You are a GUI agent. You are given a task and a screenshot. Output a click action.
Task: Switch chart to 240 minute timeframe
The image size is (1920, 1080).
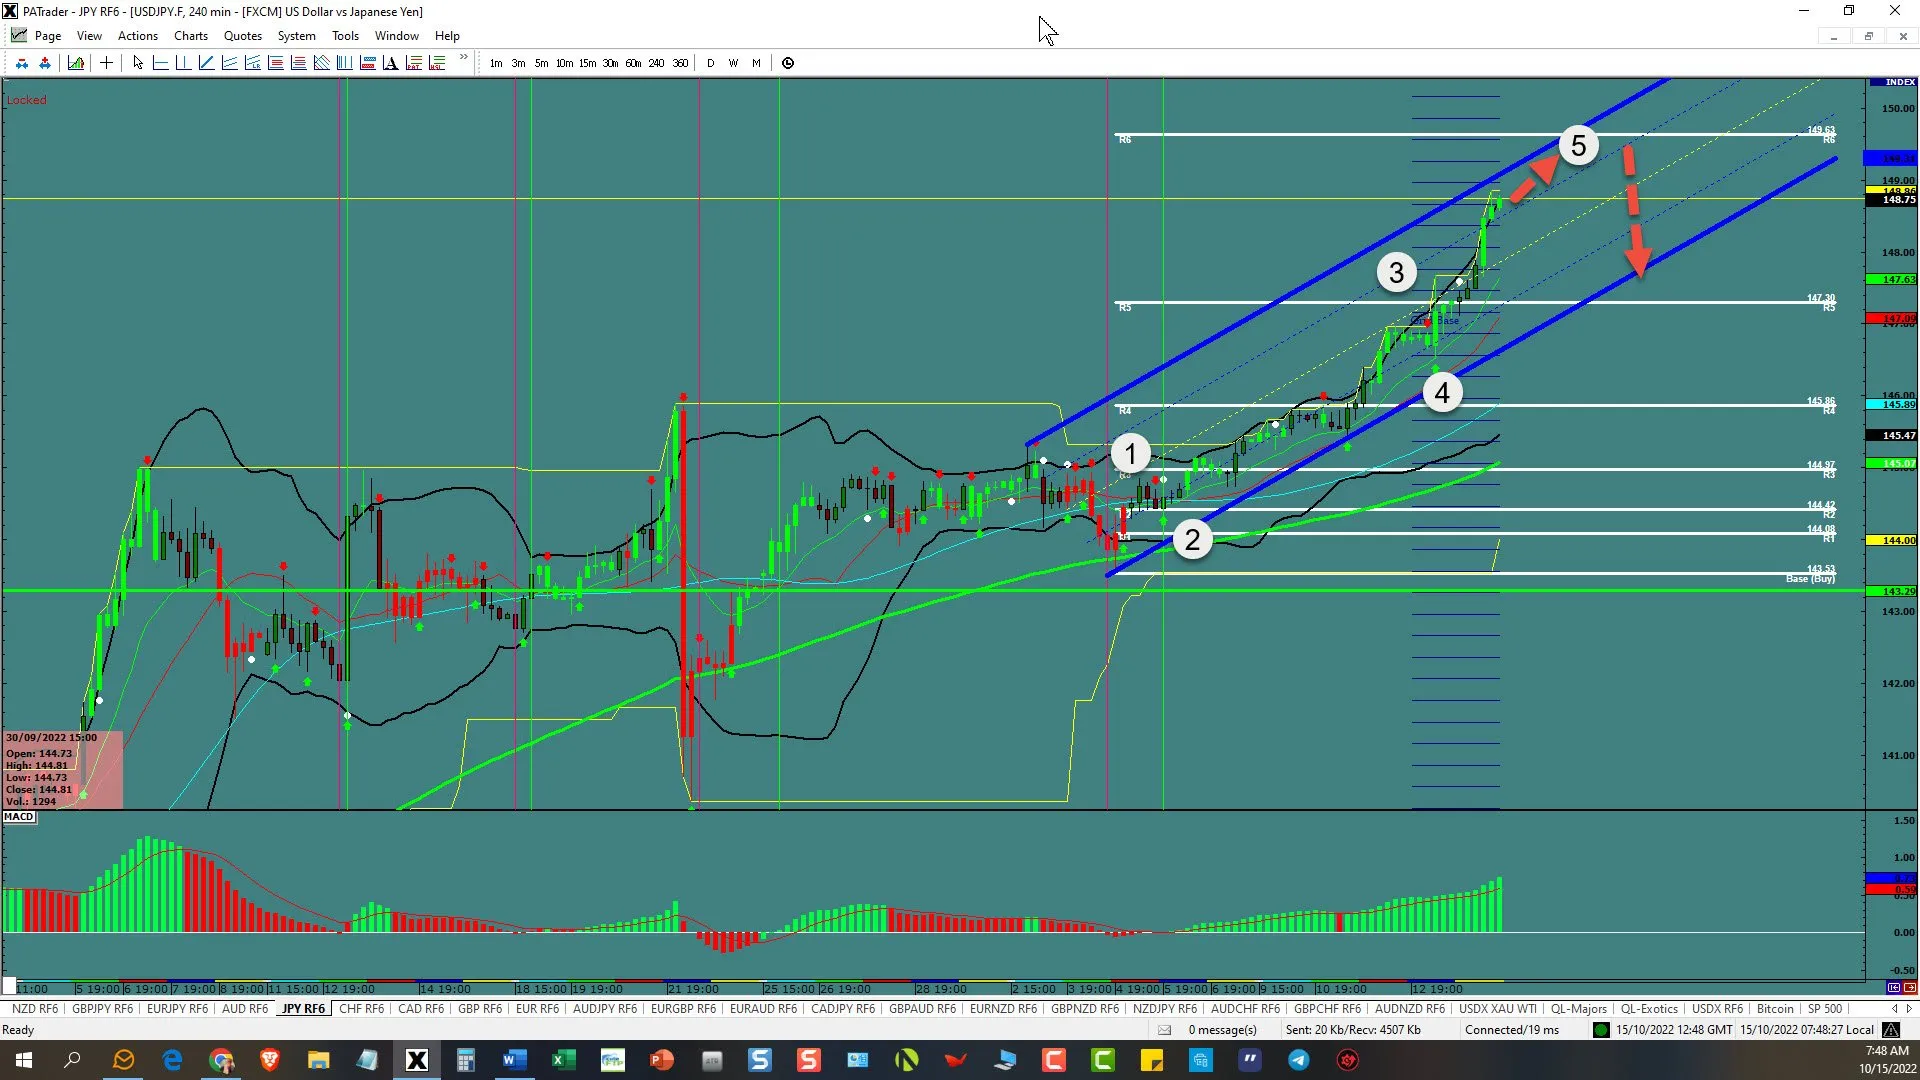click(656, 63)
